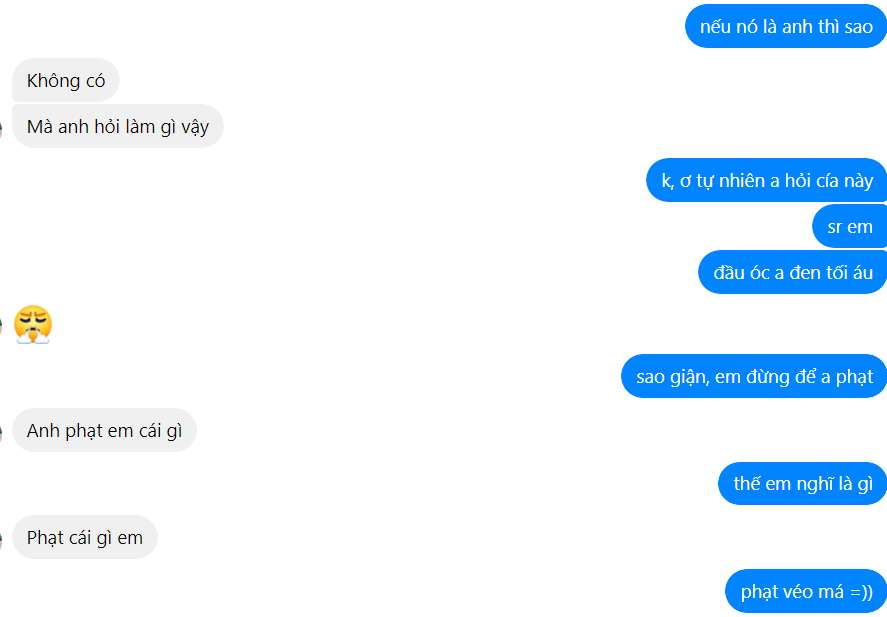Click the 'thế em nghĩ là gì' message
The height and width of the screenshot is (617, 887).
coord(803,484)
